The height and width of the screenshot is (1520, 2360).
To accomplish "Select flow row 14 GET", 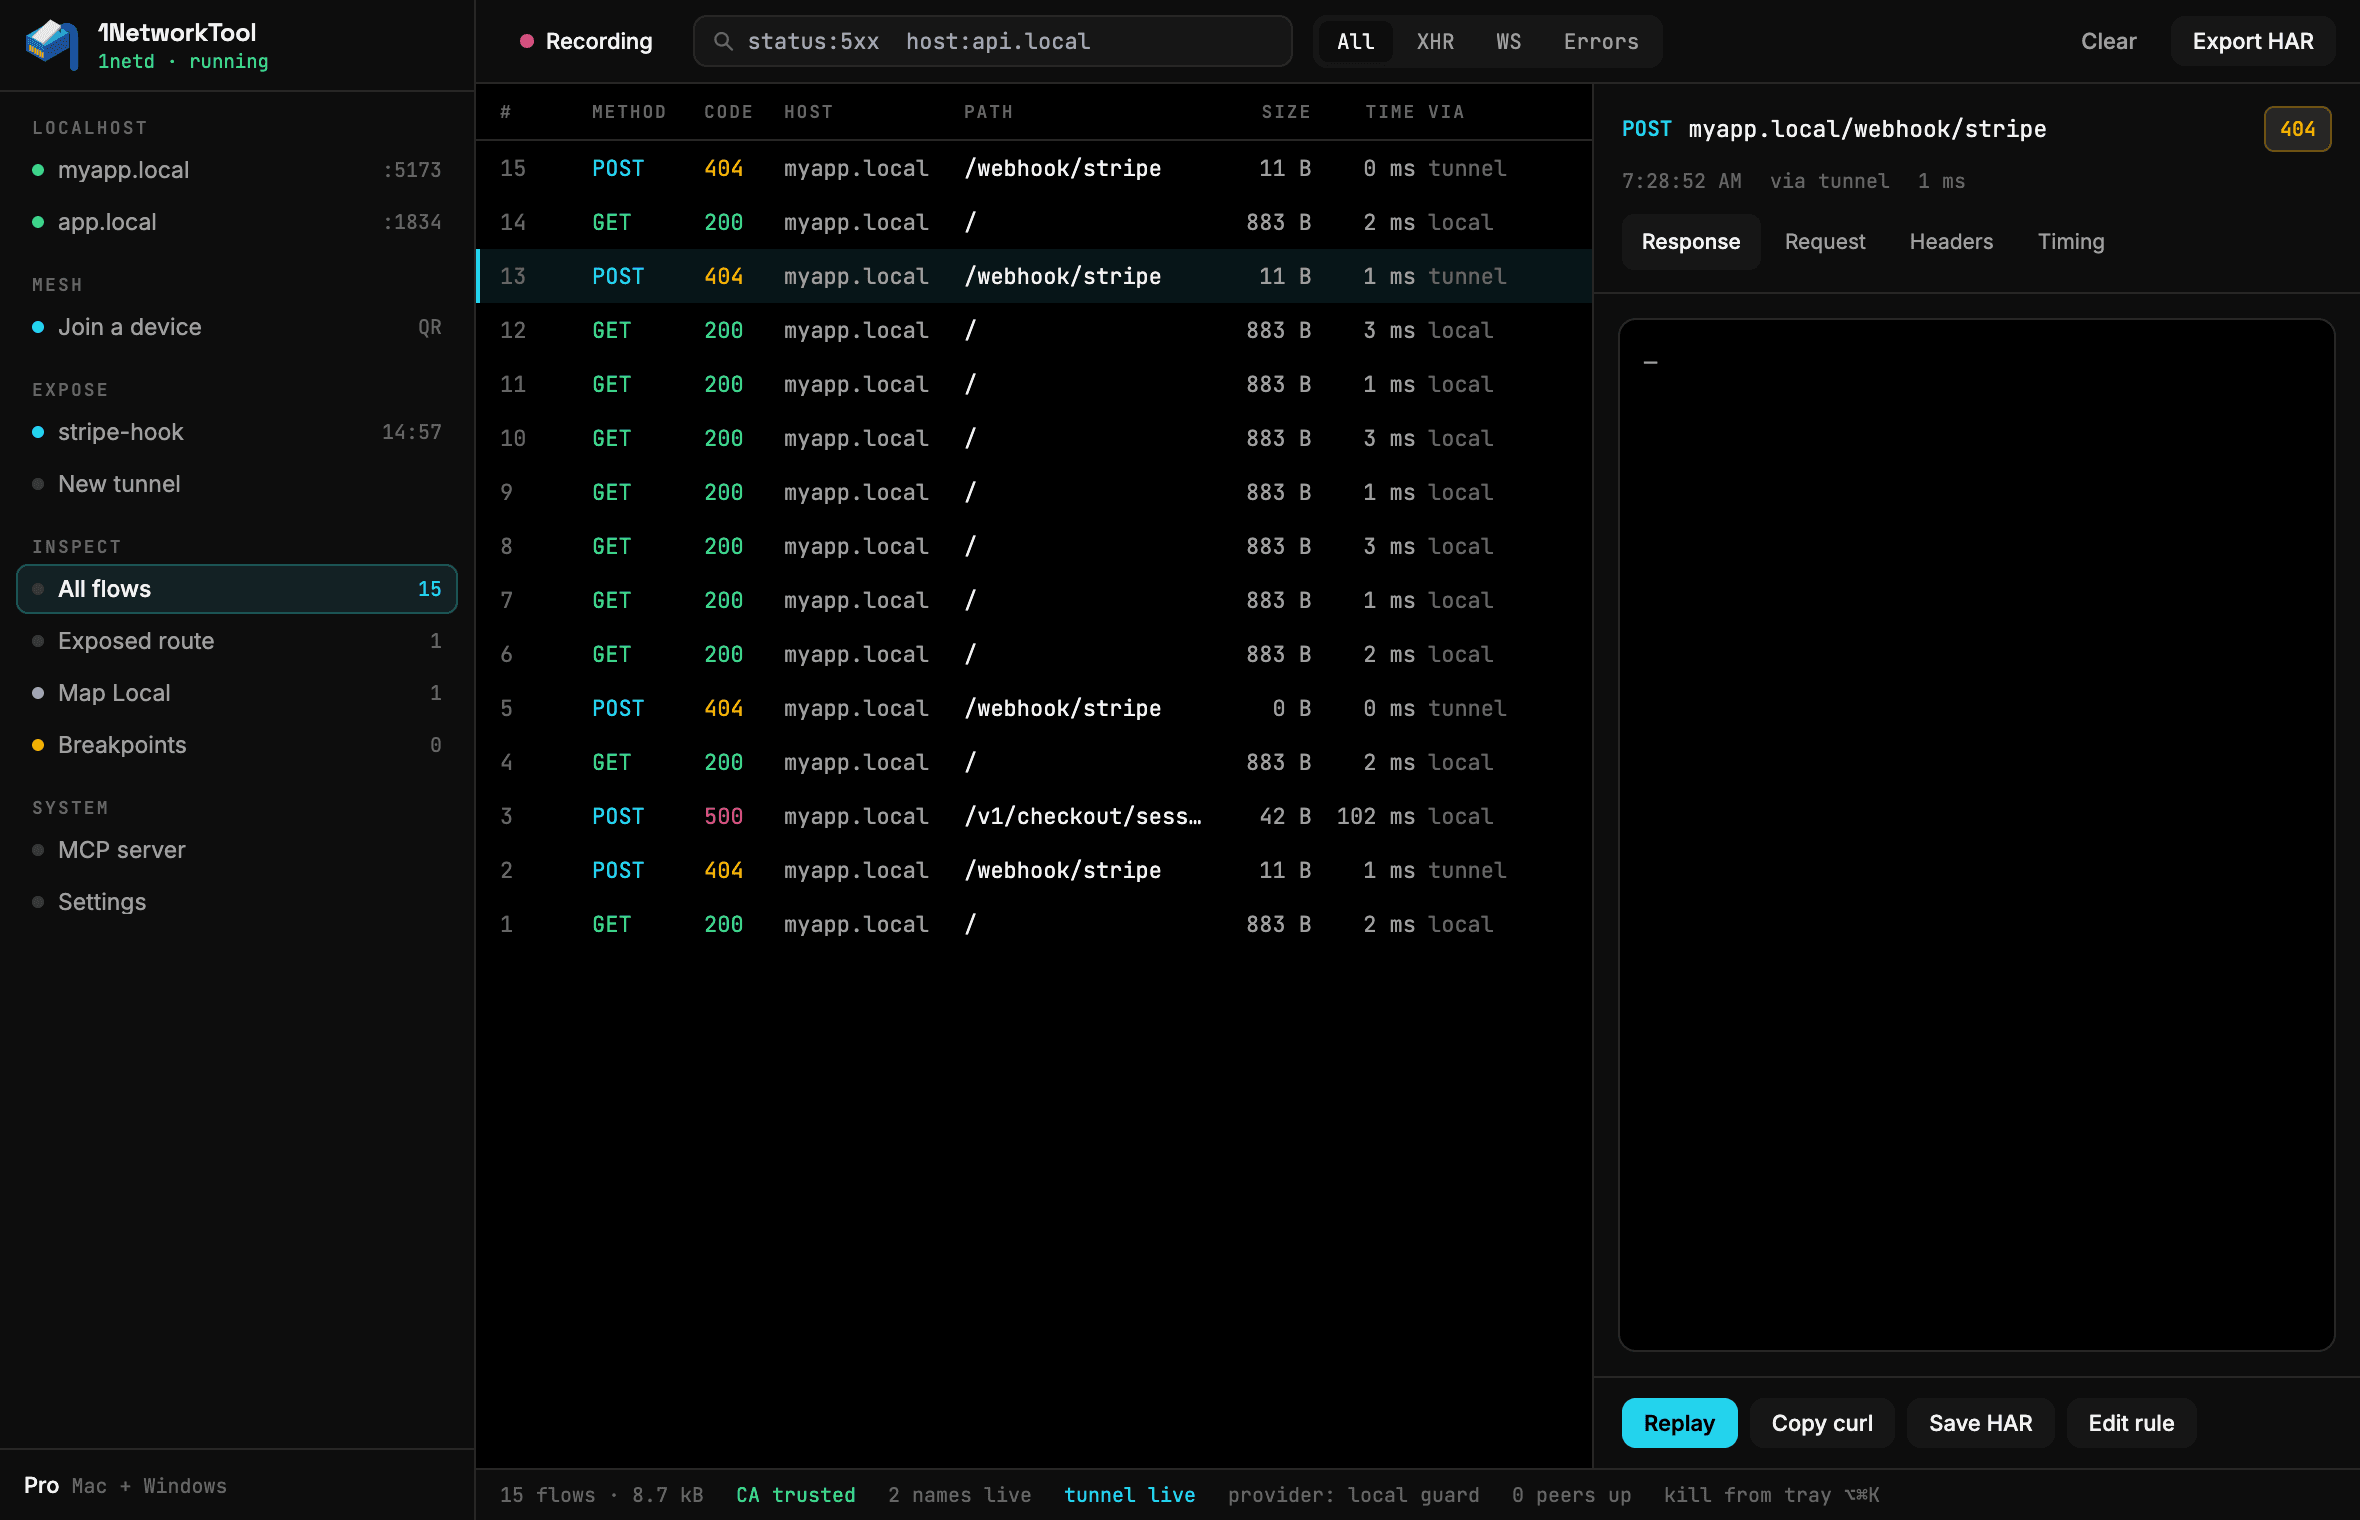I will click(1034, 222).
